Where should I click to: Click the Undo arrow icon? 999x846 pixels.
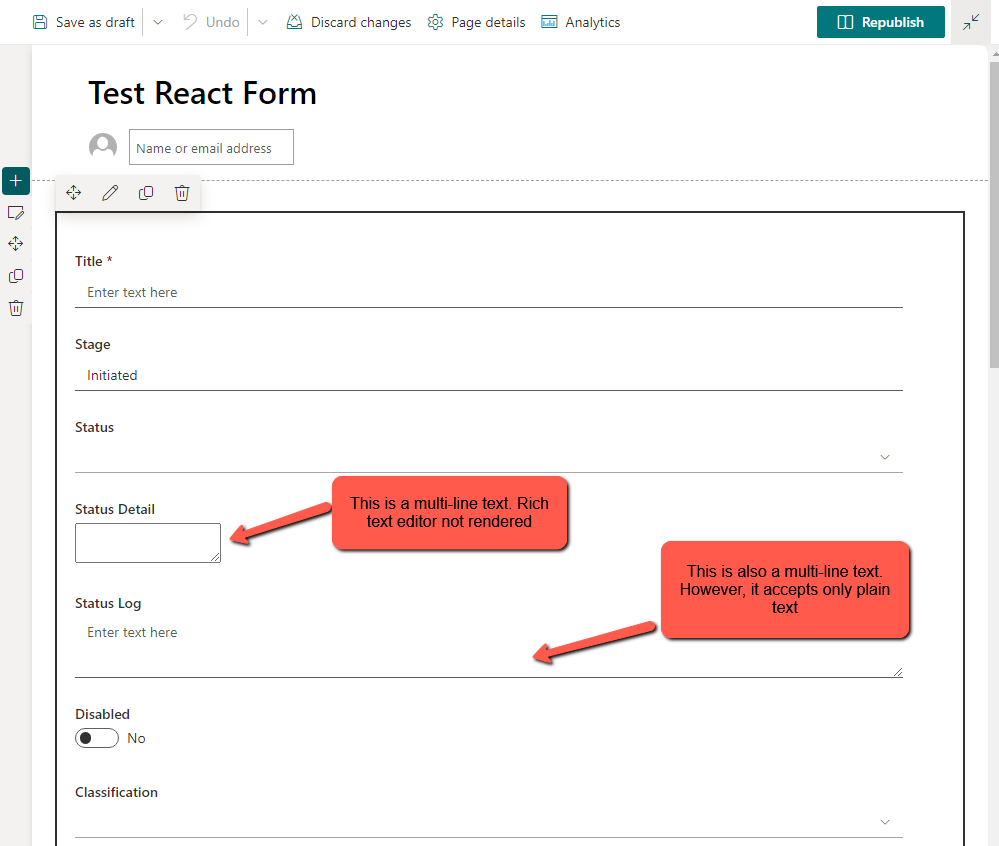210,21
